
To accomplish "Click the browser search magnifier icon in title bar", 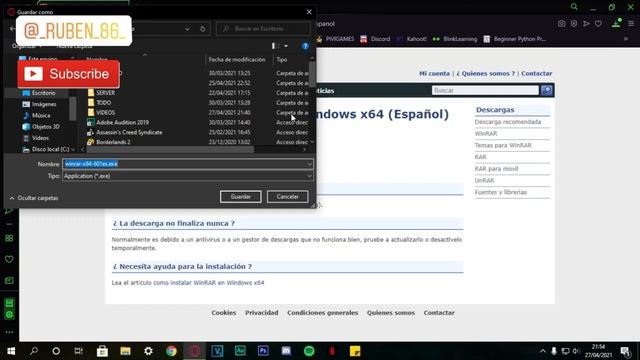I will (x=574, y=7).
